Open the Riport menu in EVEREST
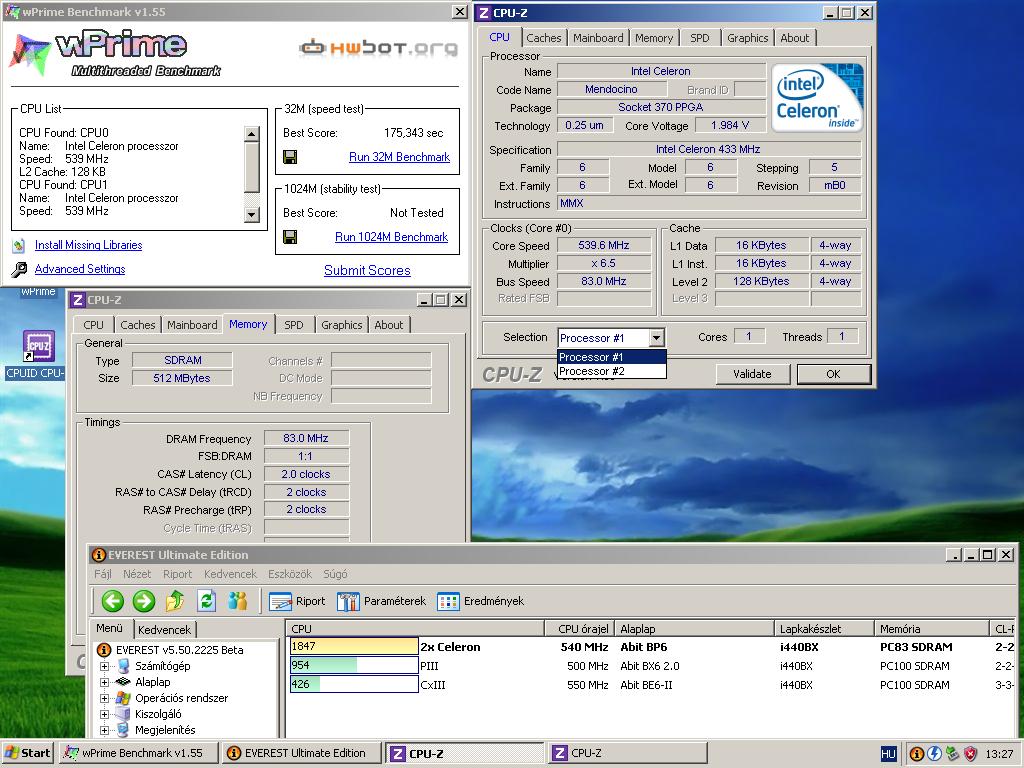Screen dimensions: 1024x768 (177, 574)
